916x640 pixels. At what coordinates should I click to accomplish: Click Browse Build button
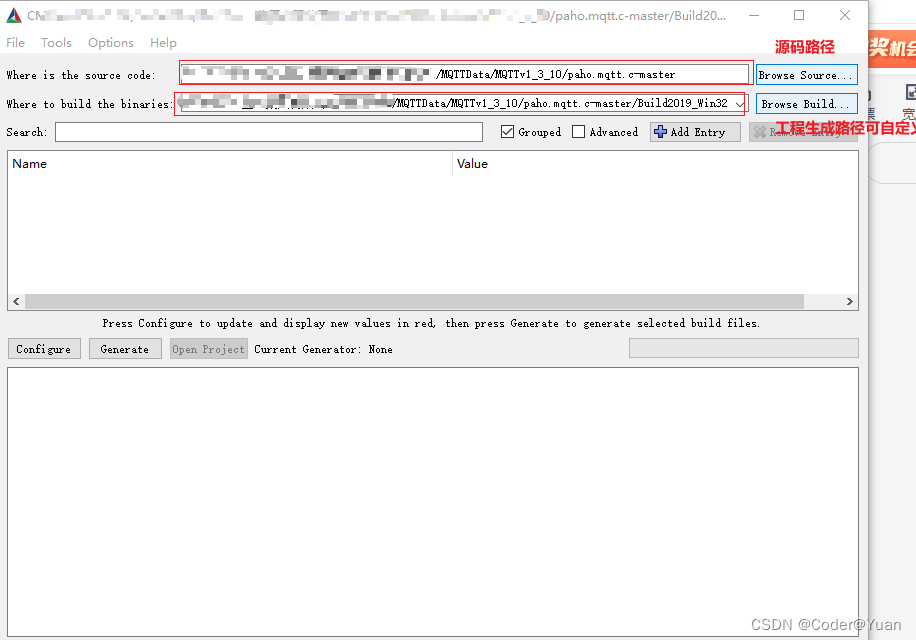point(807,104)
